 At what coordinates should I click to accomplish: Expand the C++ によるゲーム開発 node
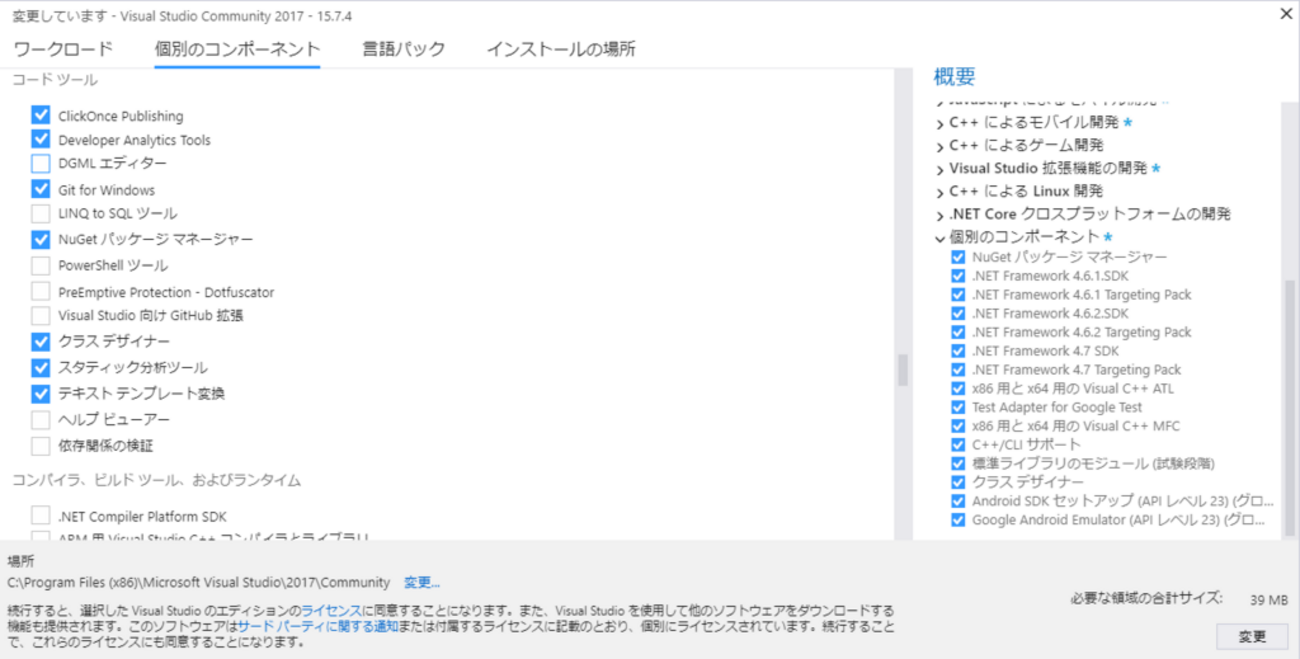click(940, 146)
